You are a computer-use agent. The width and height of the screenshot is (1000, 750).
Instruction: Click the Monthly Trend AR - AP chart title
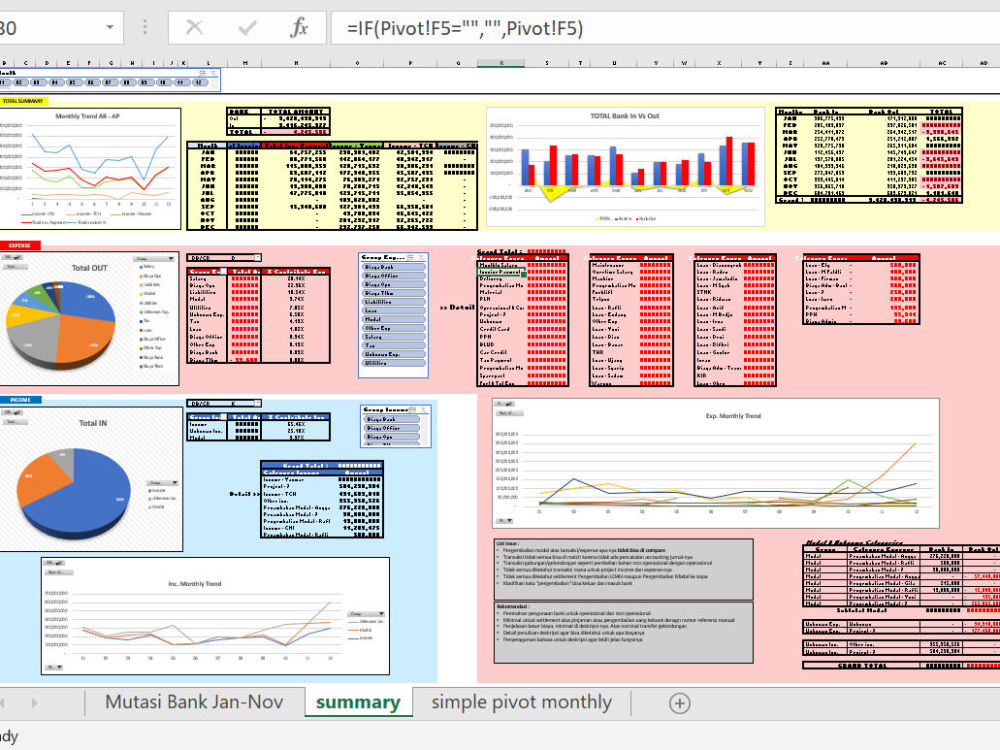coord(87,116)
